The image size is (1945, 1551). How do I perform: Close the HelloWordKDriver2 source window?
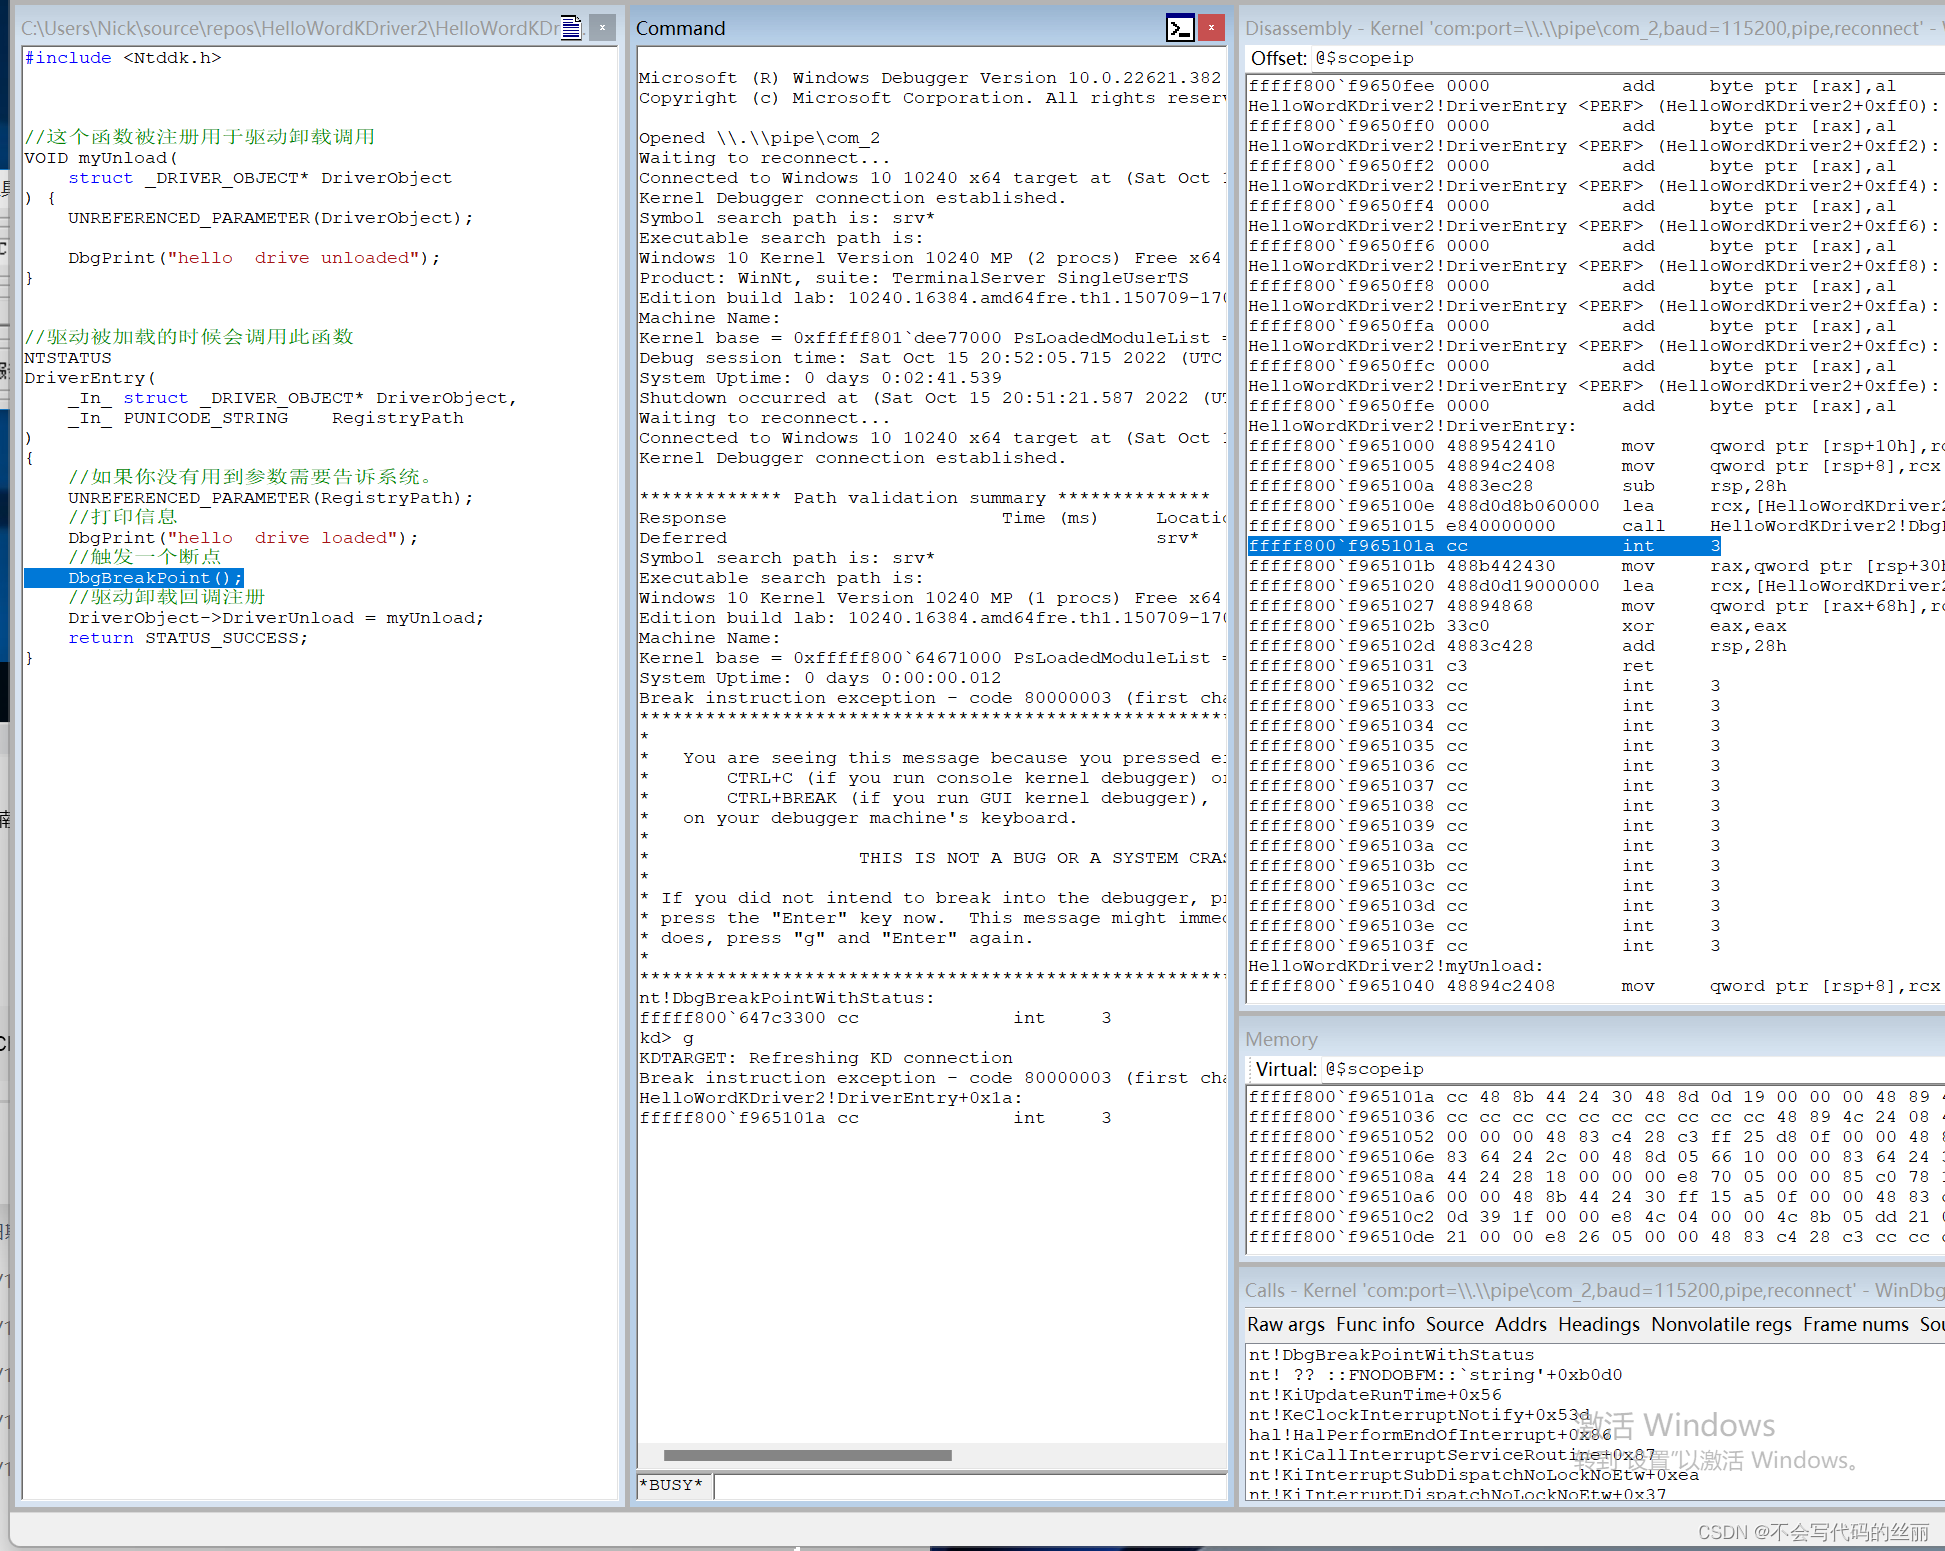click(x=602, y=28)
